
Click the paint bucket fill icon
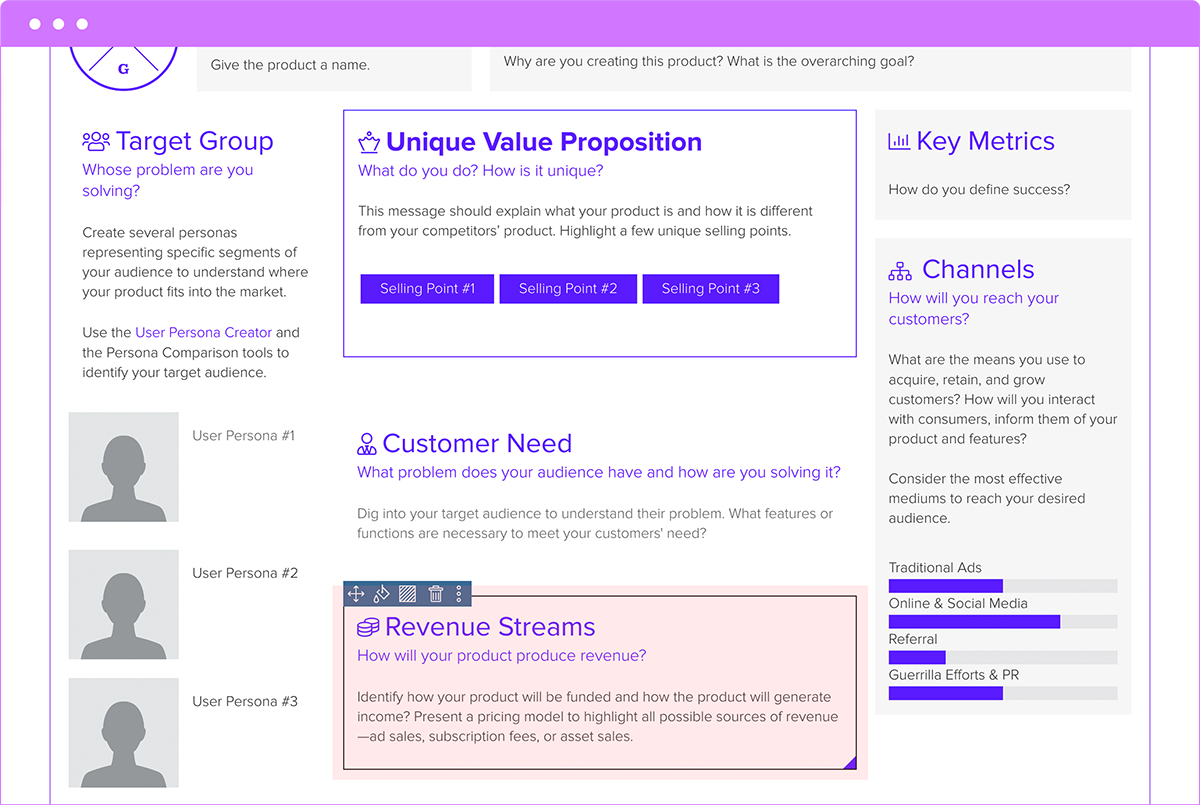click(x=381, y=593)
